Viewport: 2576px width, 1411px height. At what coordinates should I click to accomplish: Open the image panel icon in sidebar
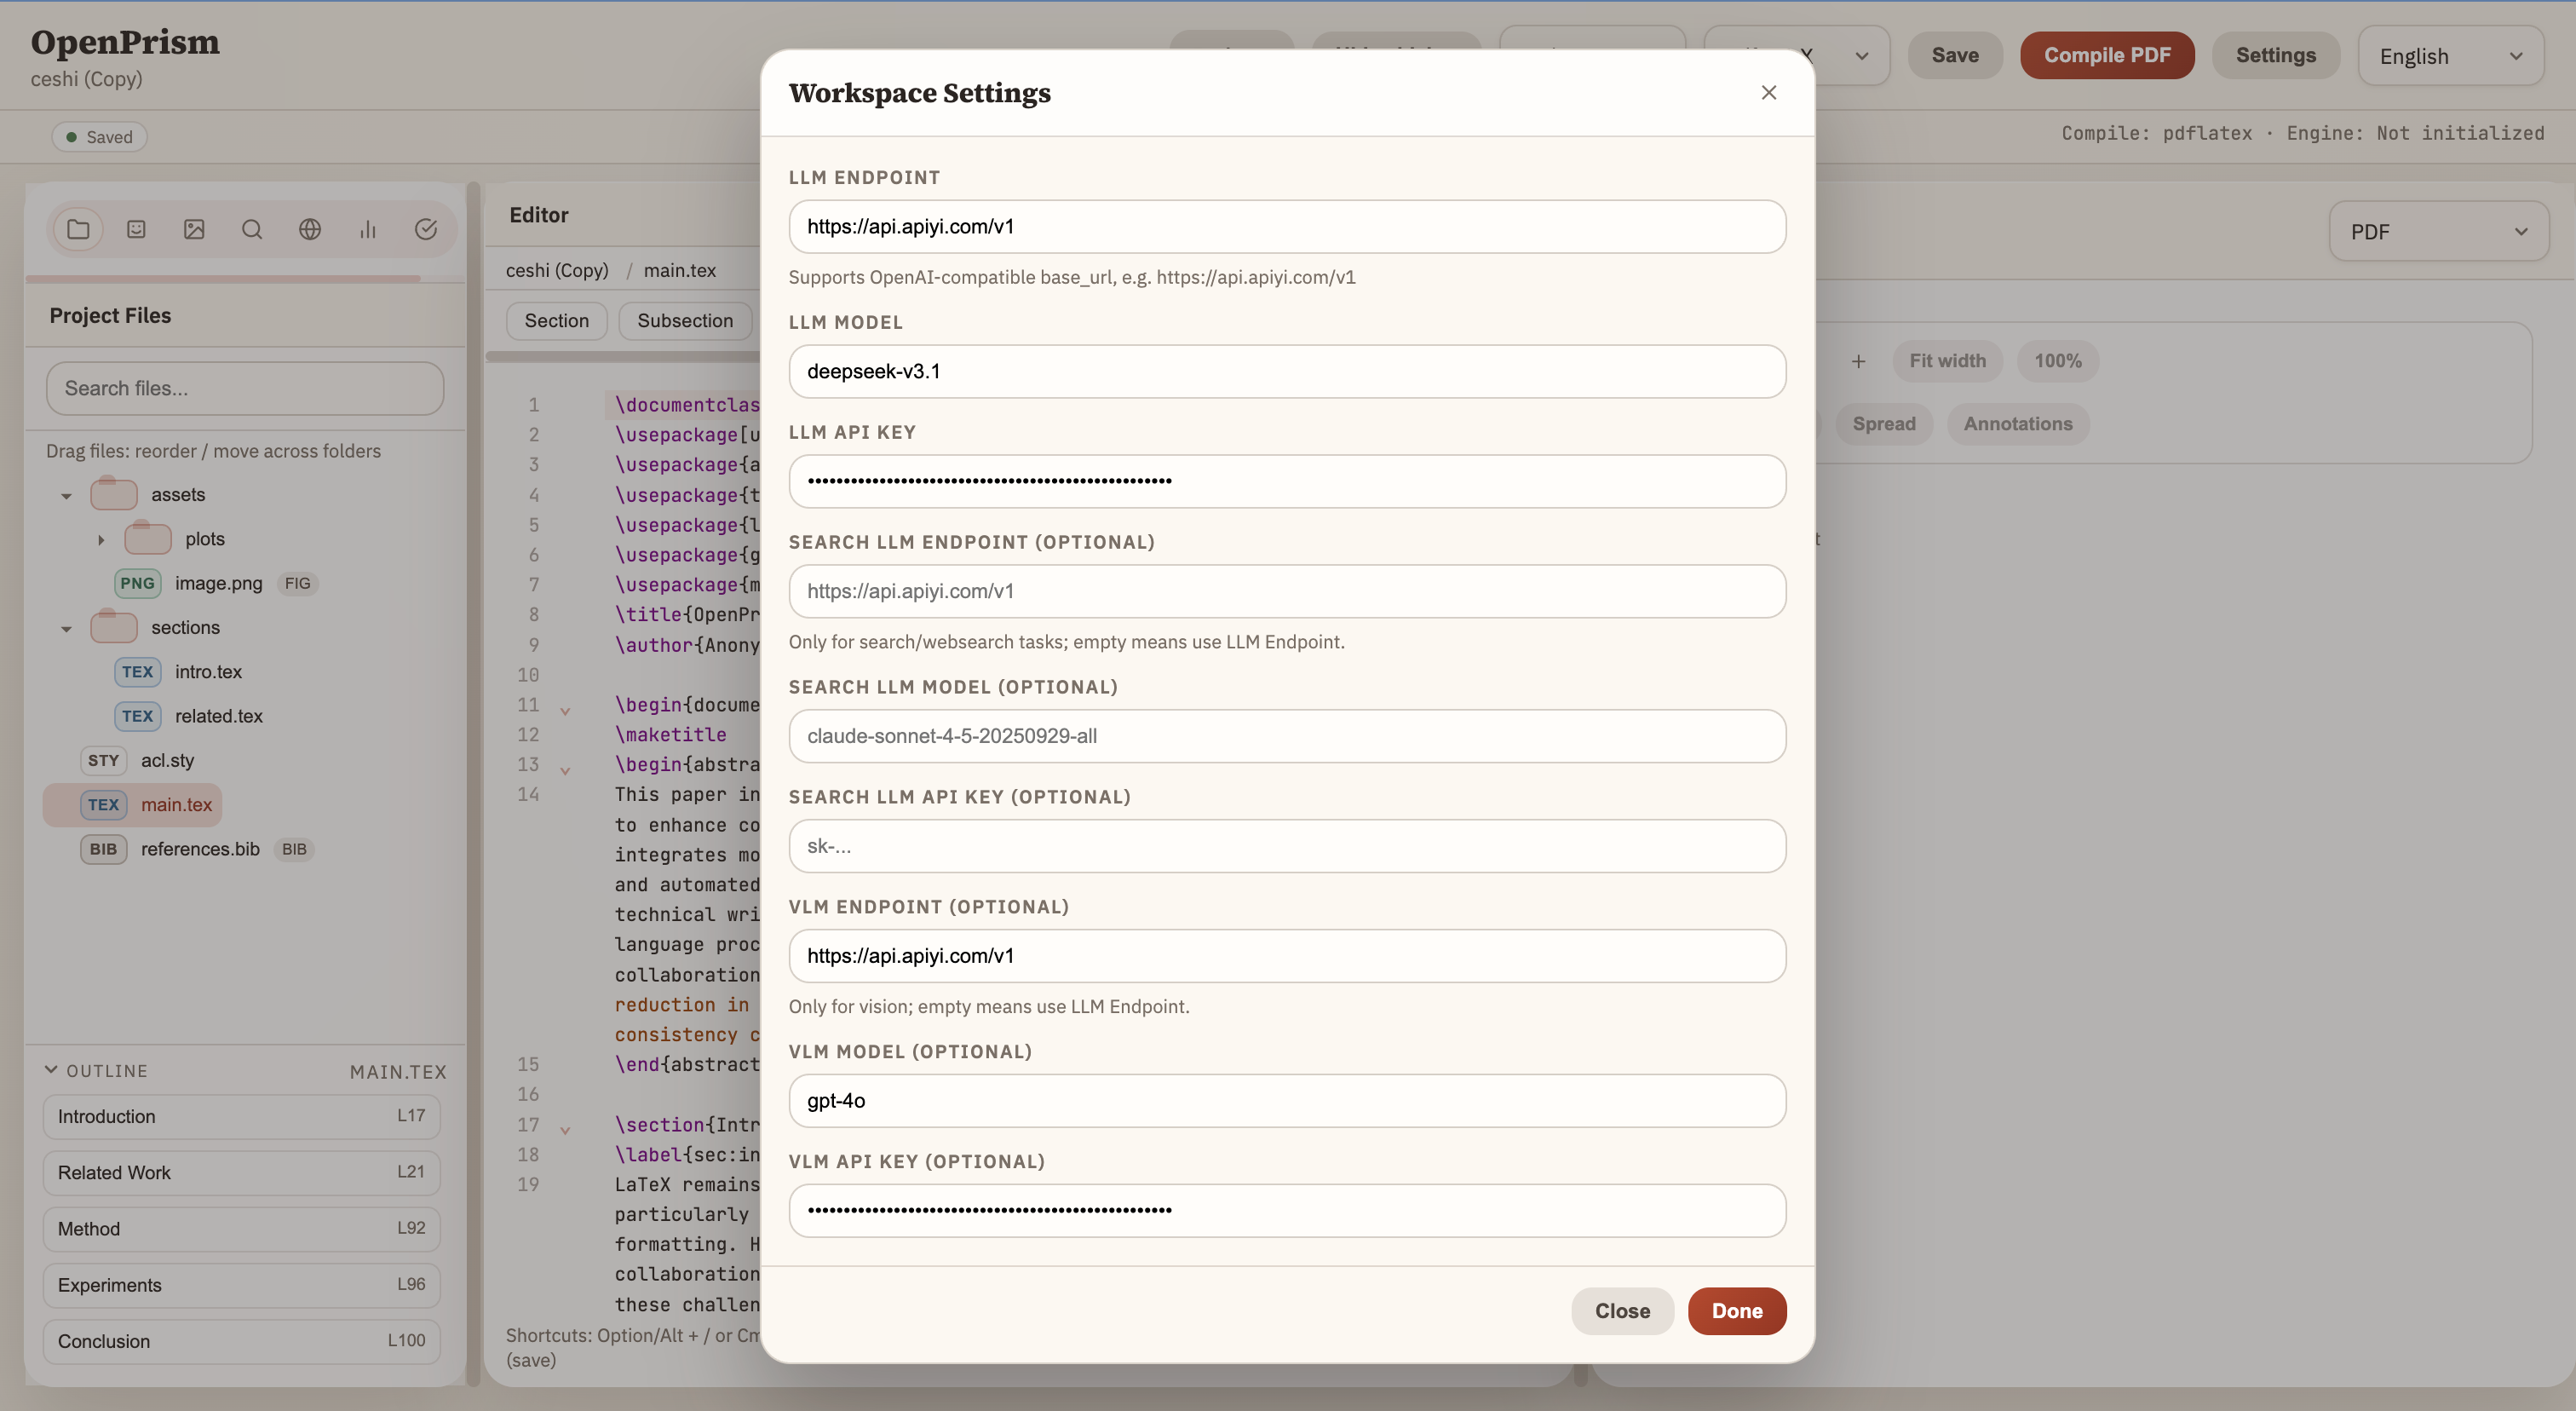(x=194, y=229)
